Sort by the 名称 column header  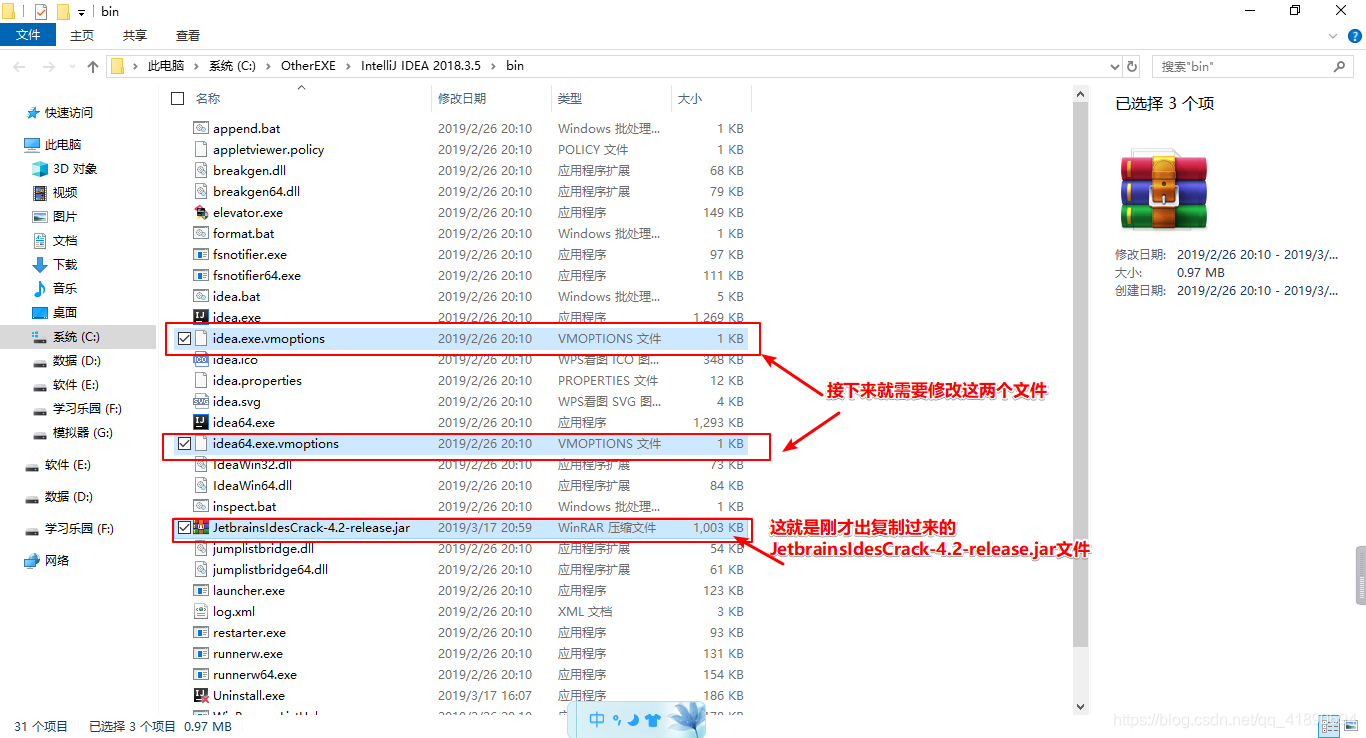208,98
